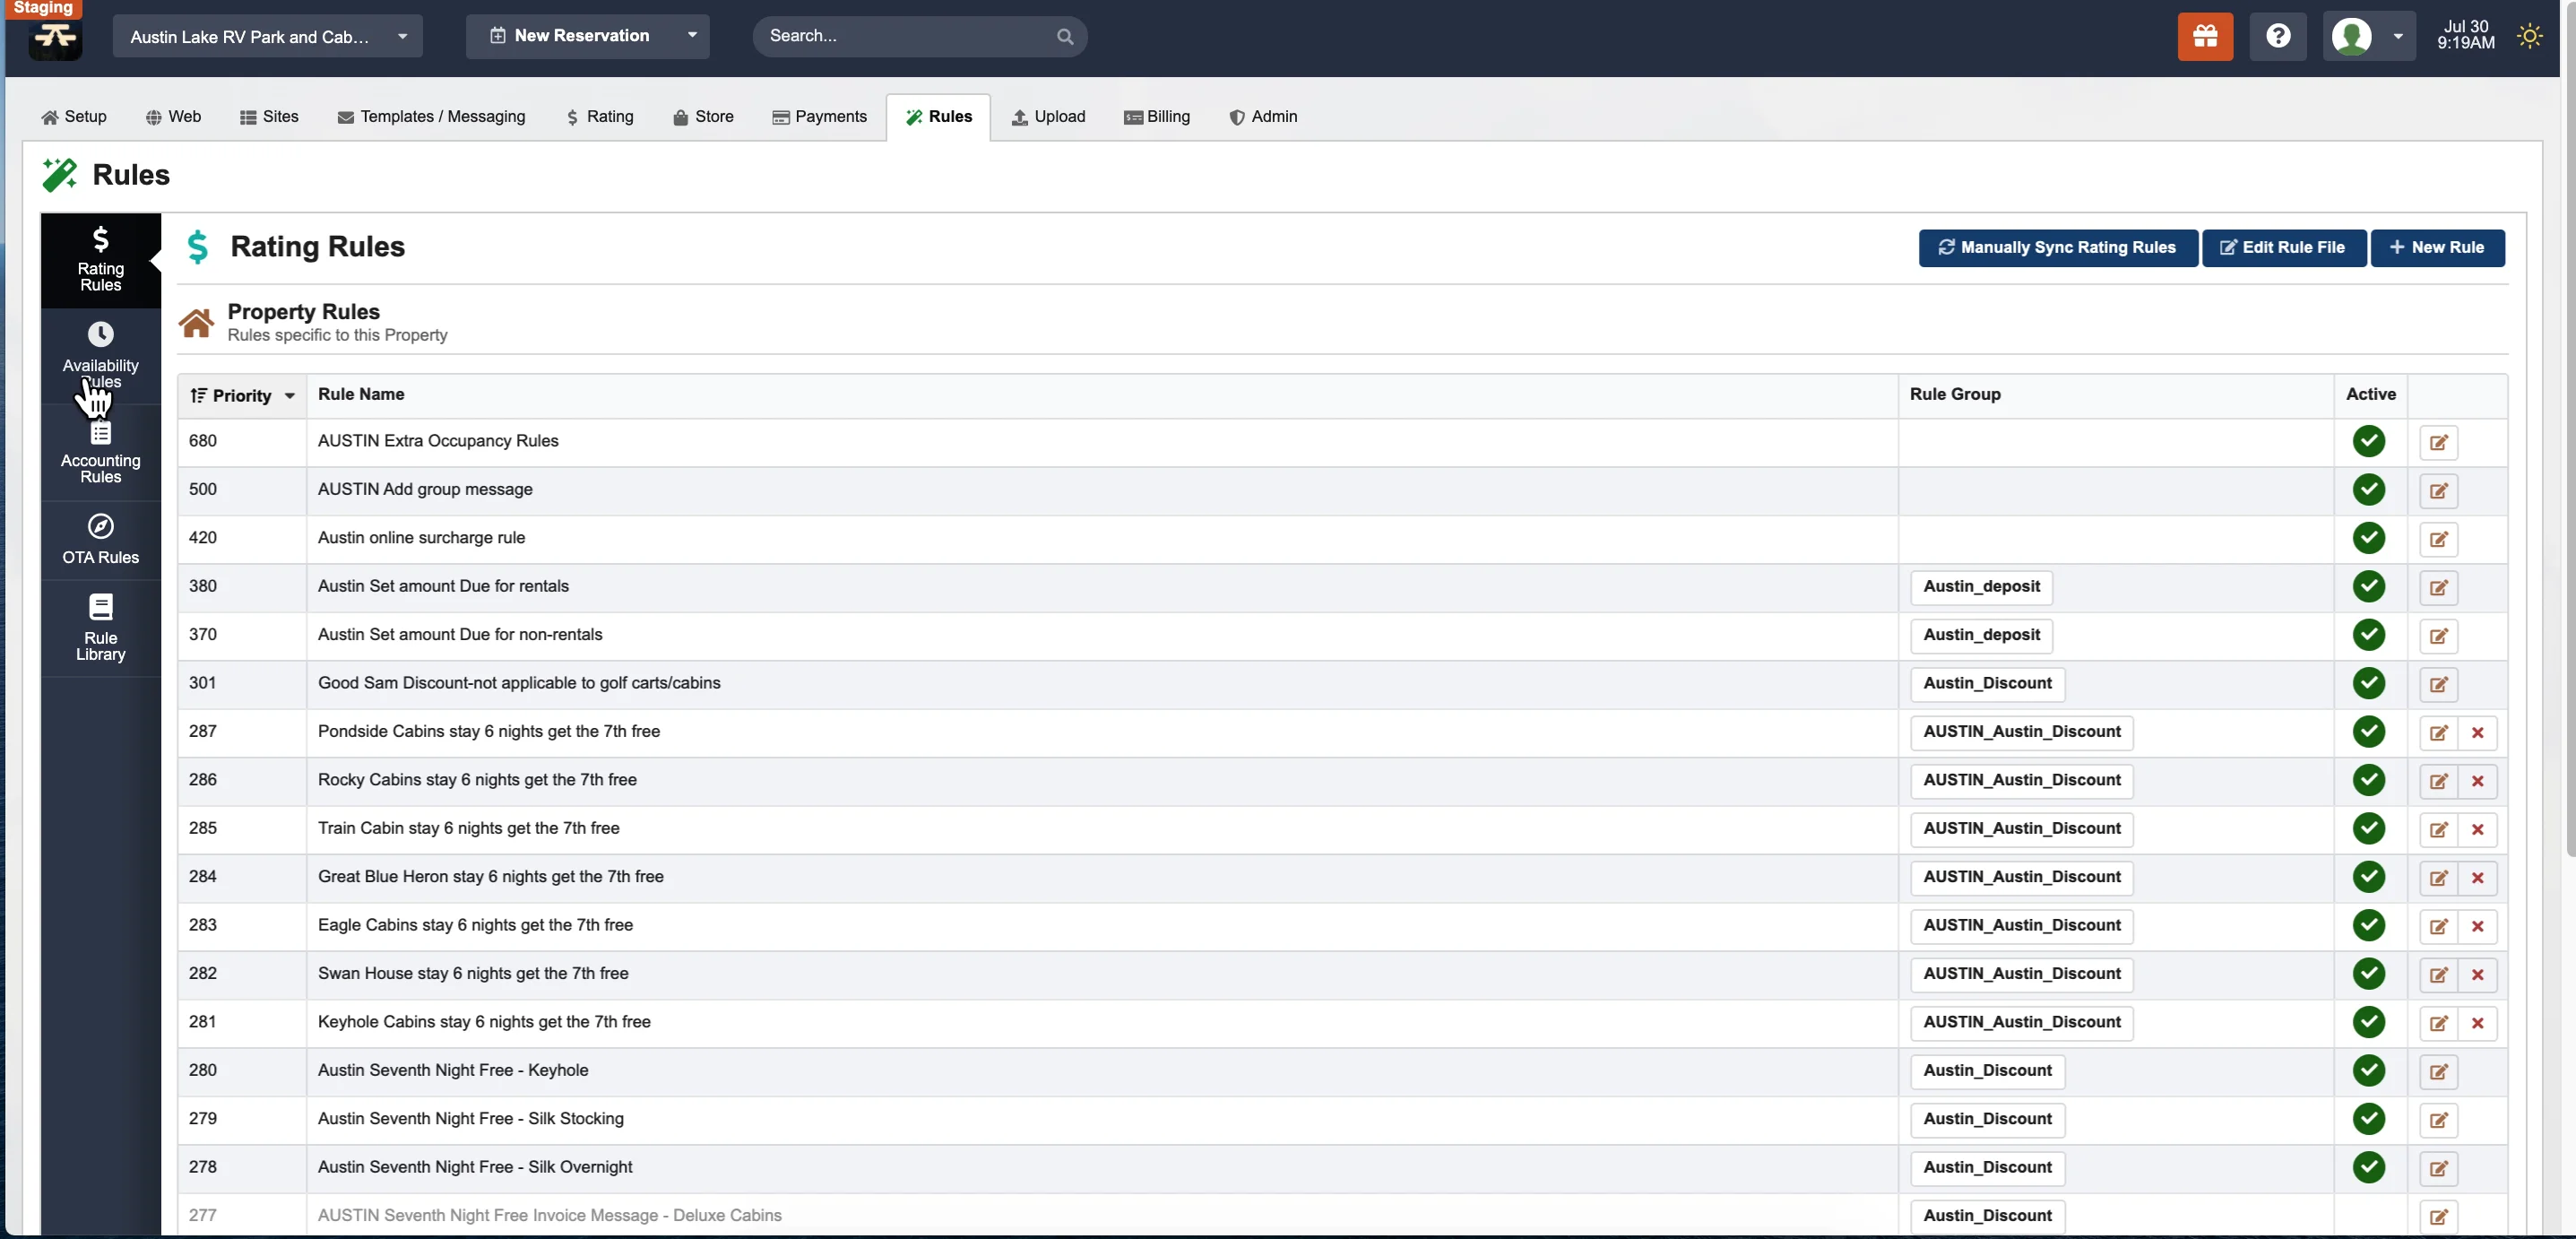This screenshot has height=1239, width=2576.
Task: Open Availability Rules clock icon
Action: tap(100, 334)
